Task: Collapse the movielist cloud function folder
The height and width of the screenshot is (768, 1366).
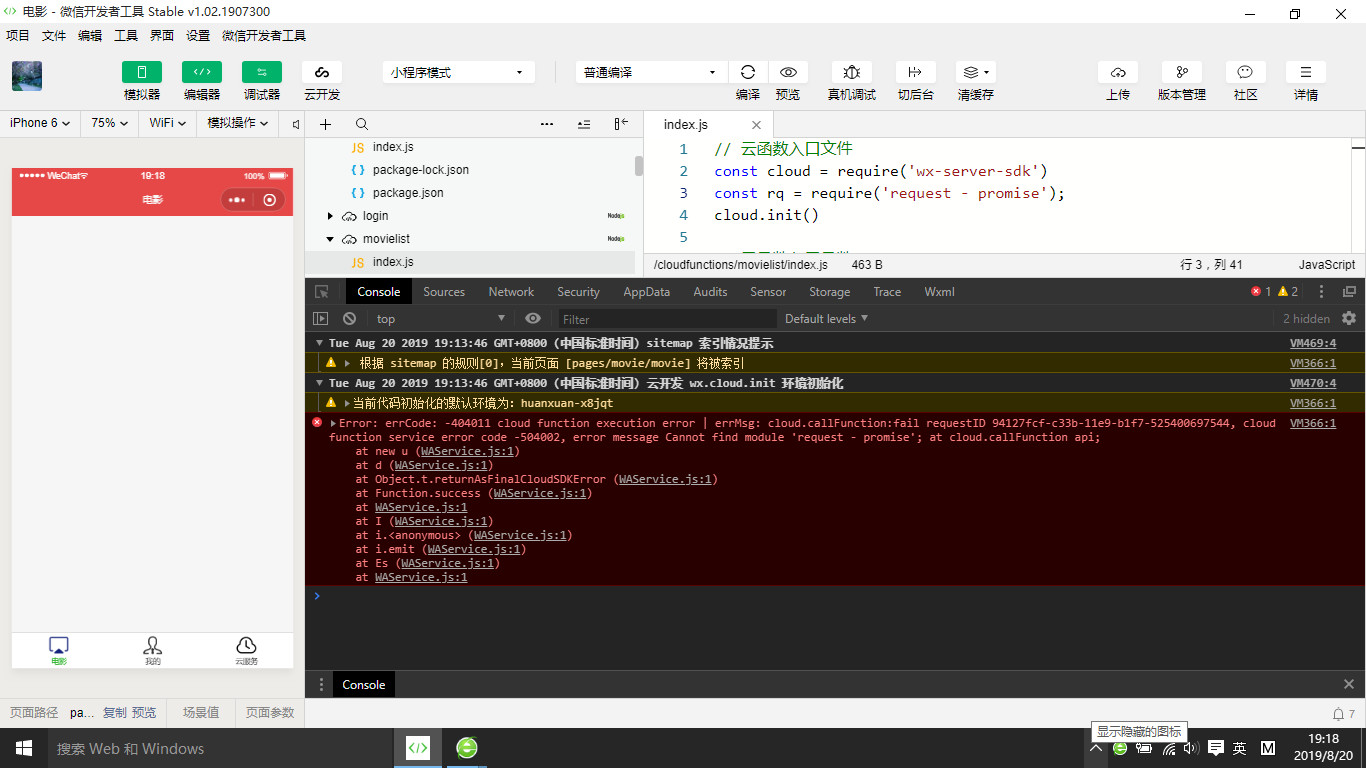Action: click(330, 239)
